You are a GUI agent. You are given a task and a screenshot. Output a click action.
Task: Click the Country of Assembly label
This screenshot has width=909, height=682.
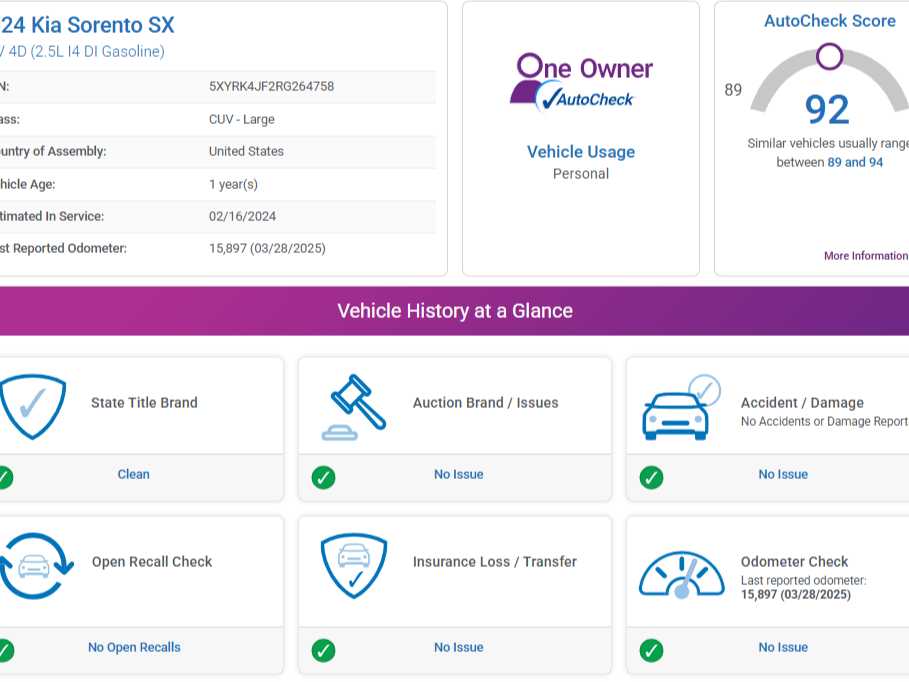coord(53,151)
